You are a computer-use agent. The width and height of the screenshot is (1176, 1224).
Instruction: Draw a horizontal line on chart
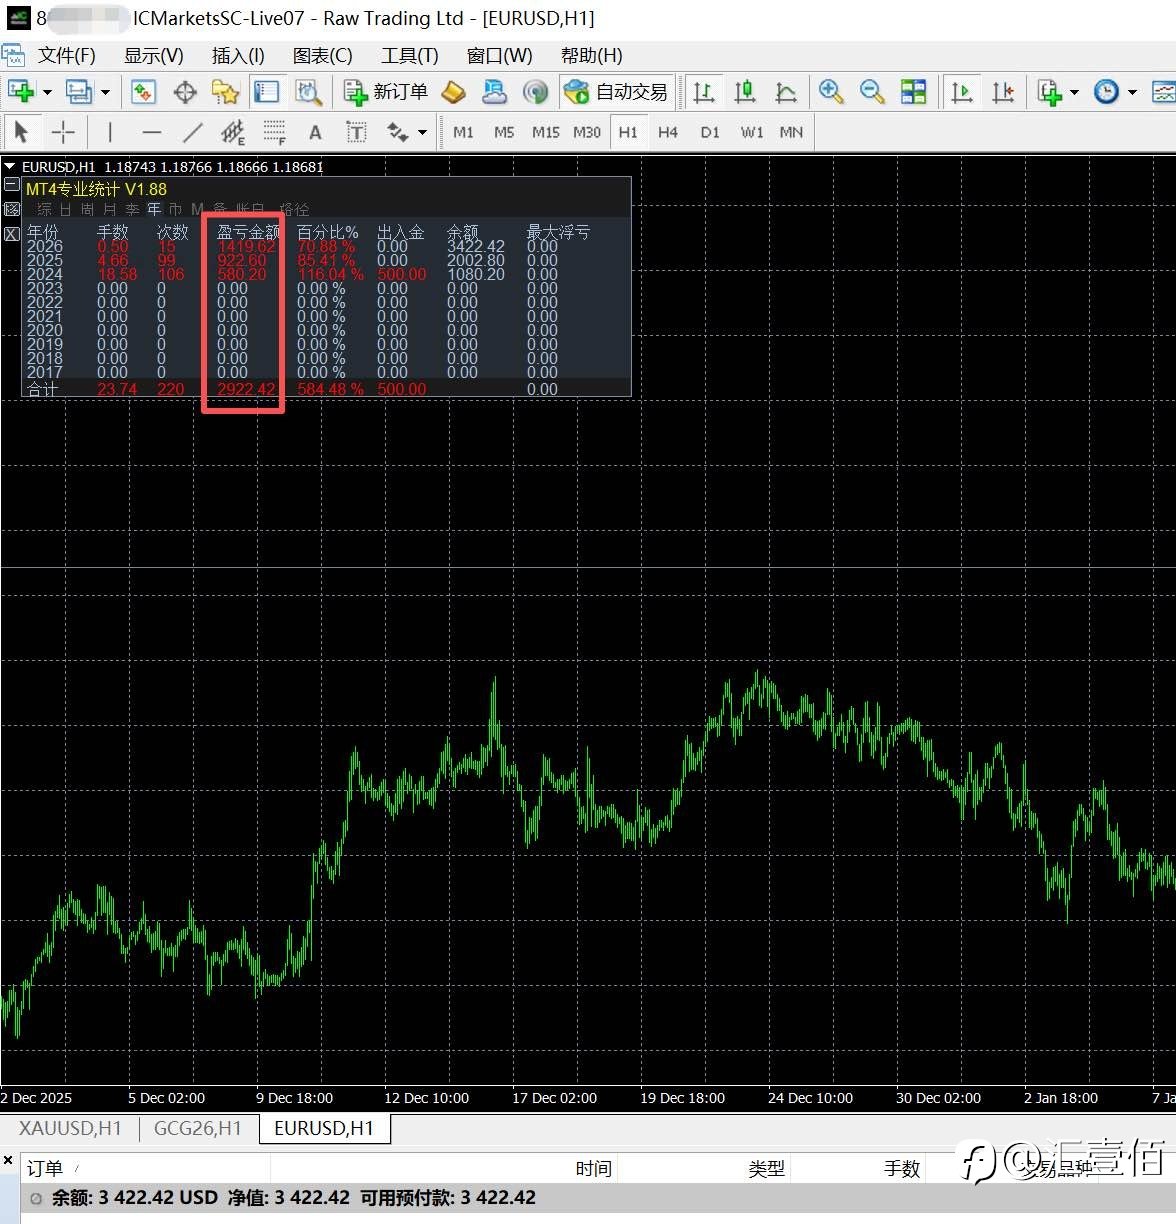pos(151,132)
